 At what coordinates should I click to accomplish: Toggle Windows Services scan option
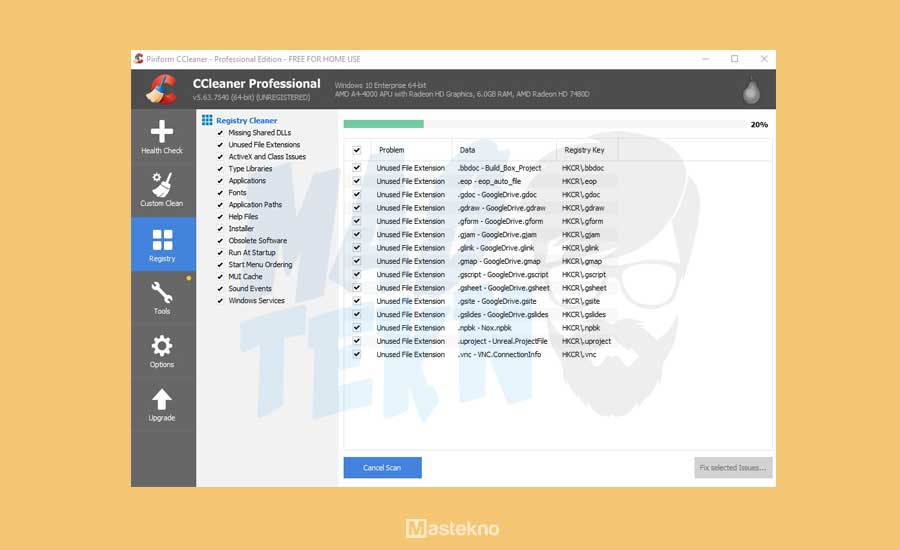[220, 301]
